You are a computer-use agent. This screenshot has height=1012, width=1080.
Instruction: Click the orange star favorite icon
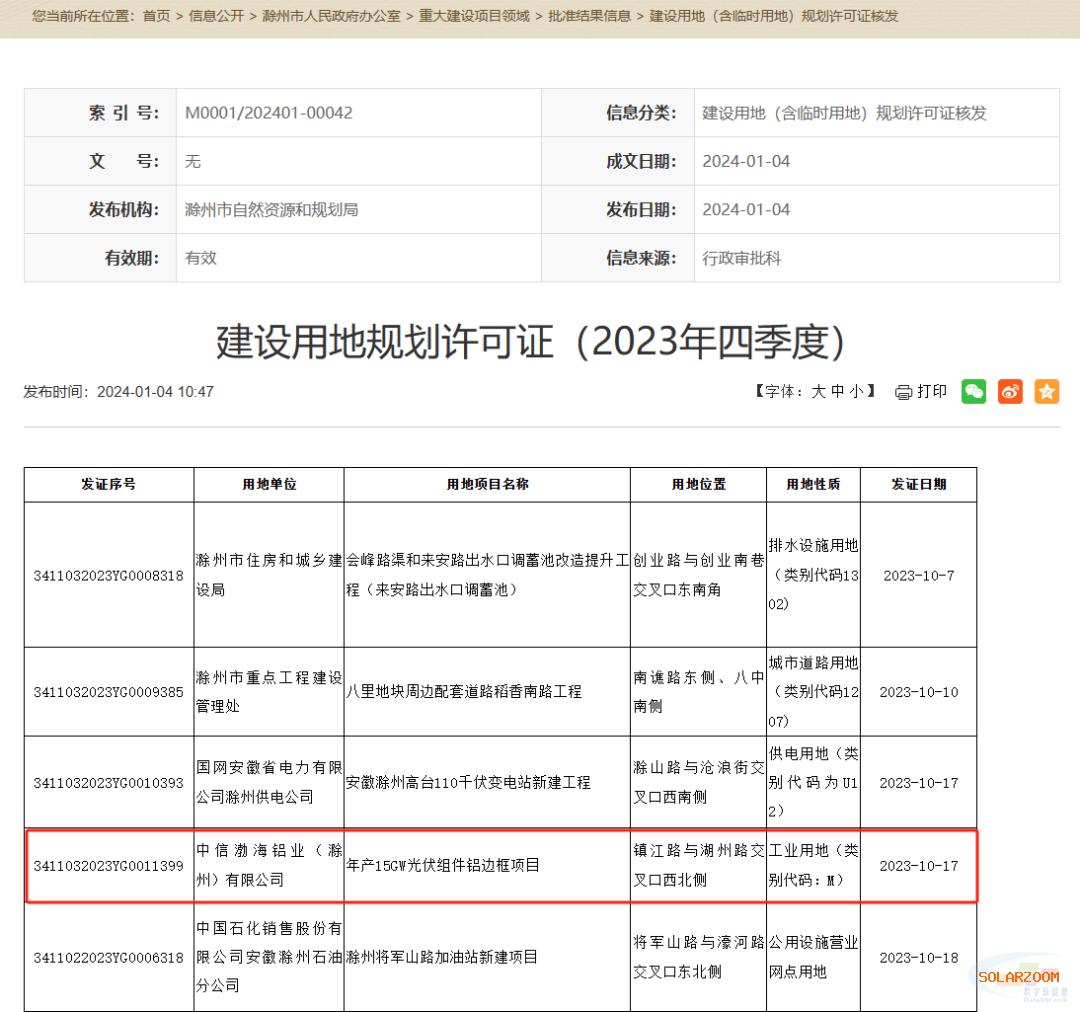(x=1047, y=392)
